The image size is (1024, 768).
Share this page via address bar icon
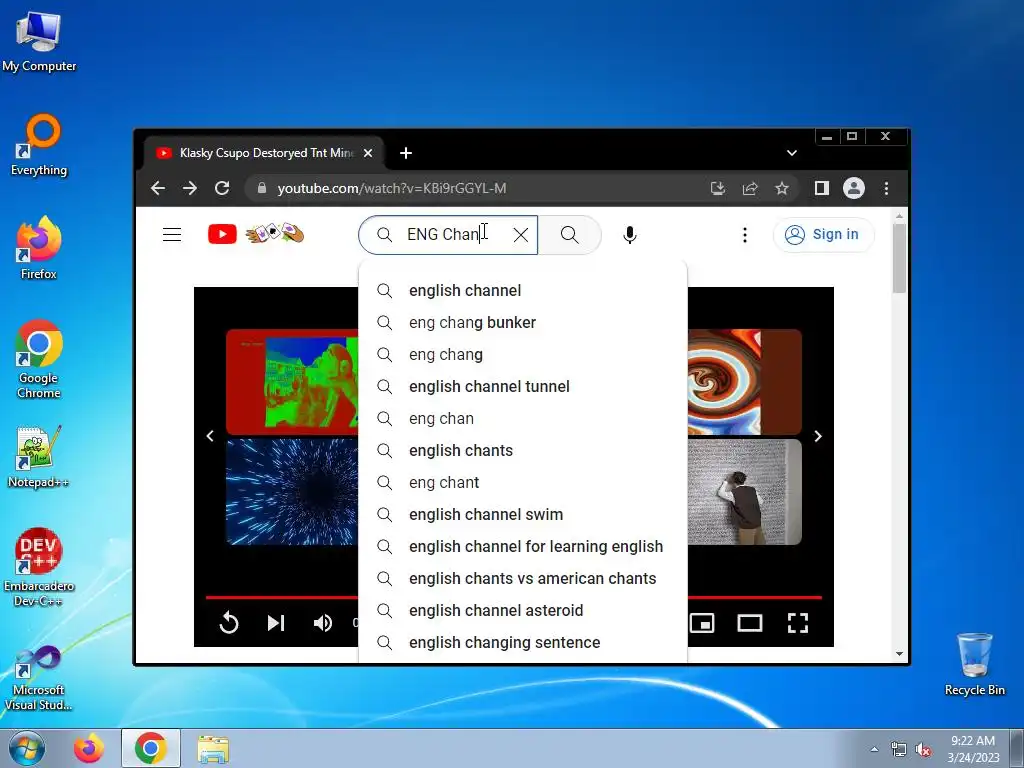click(750, 189)
